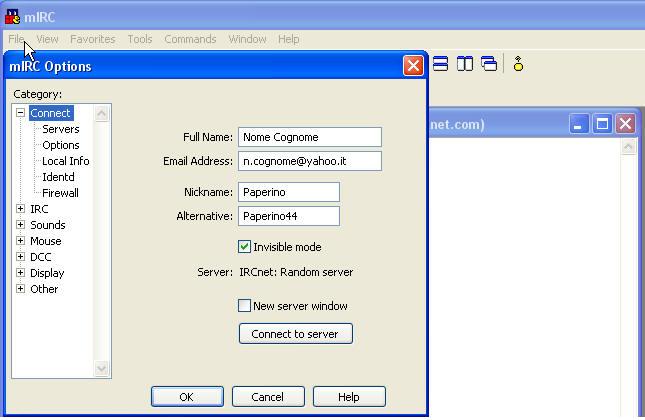Click the Tile Horizontal windows icon
The image size is (645, 420).
coord(440,64)
